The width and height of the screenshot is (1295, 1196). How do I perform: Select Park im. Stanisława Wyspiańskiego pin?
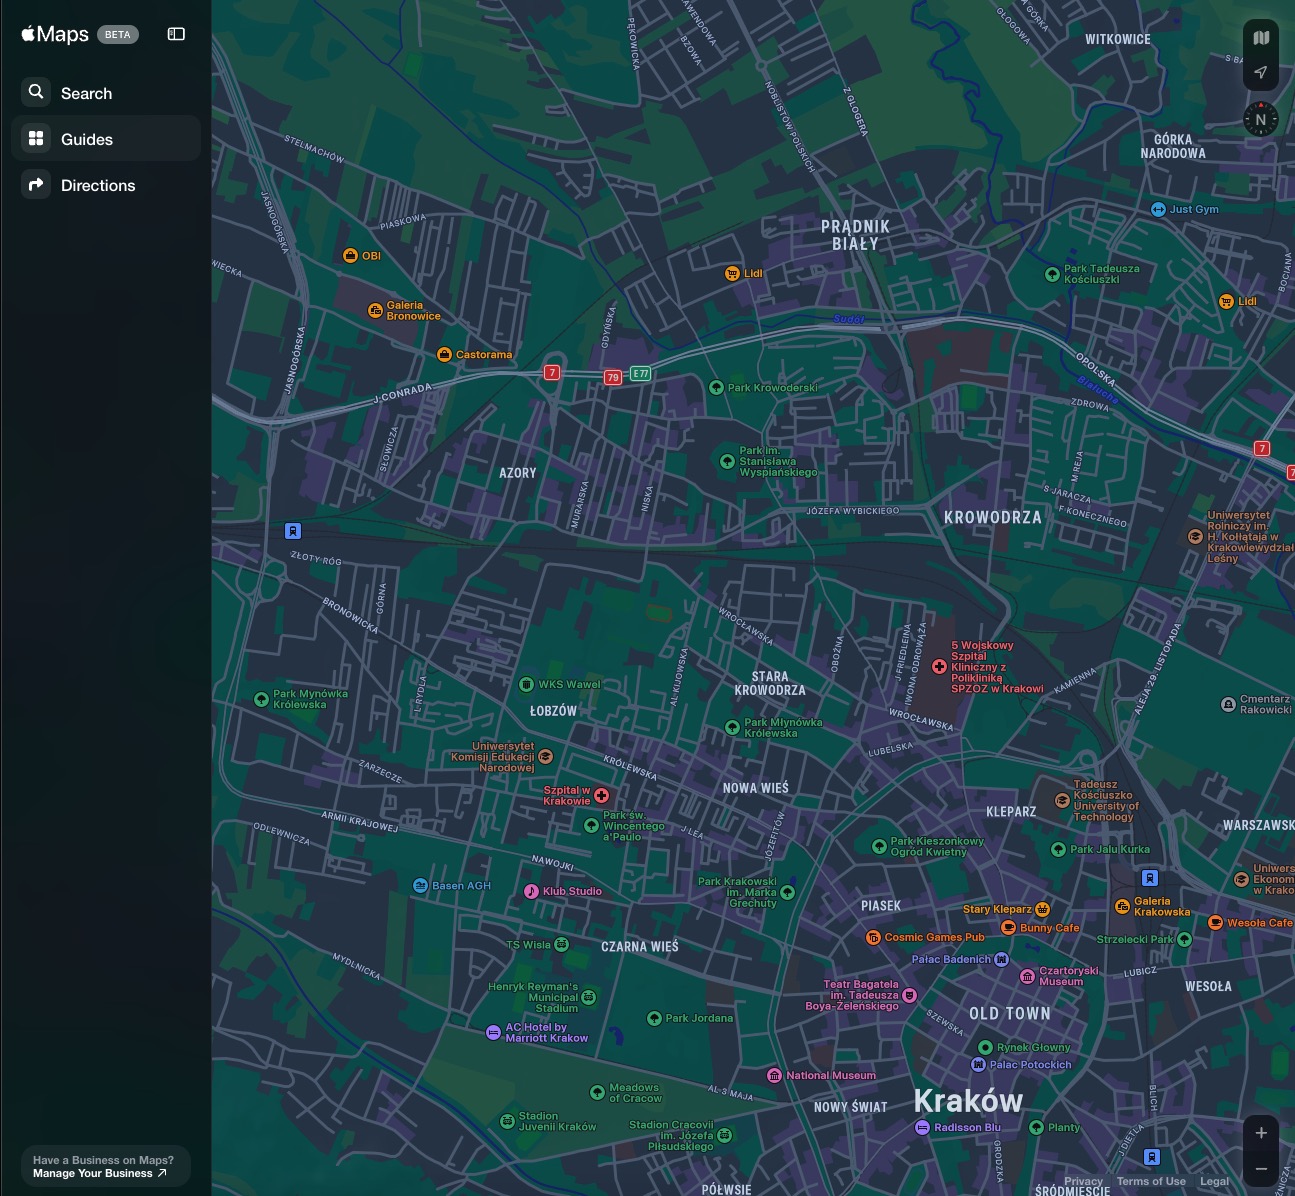tap(728, 461)
